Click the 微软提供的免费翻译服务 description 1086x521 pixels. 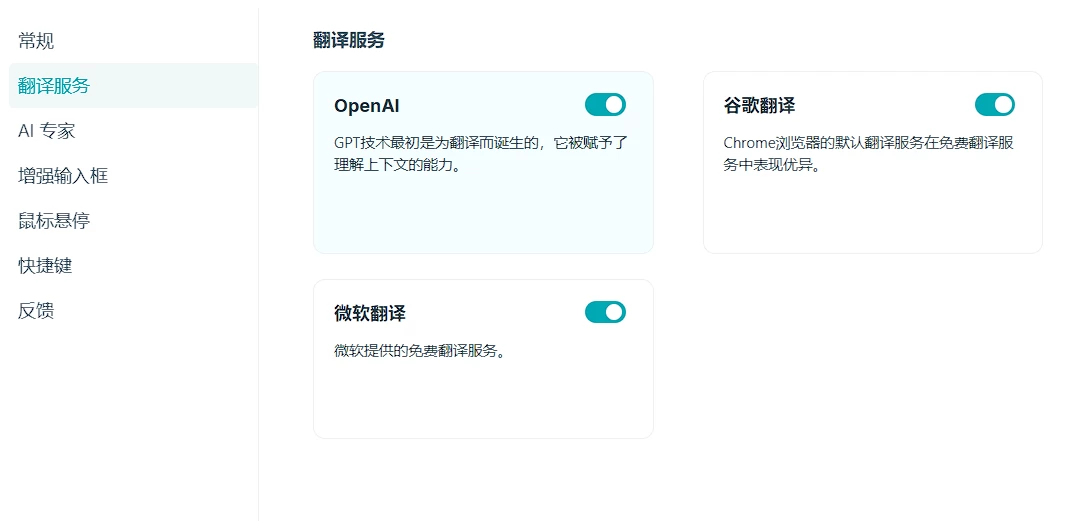(x=419, y=351)
